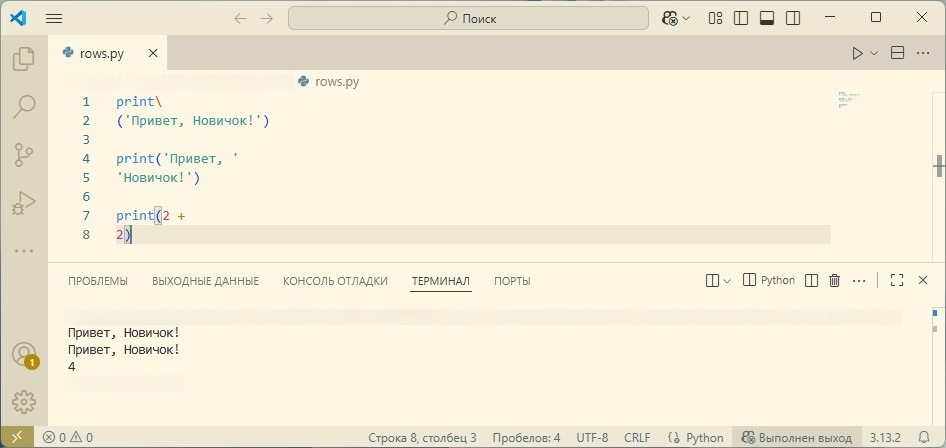This screenshot has width=946, height=448.
Task: Open the Accounts menu
Action: (x=24, y=355)
